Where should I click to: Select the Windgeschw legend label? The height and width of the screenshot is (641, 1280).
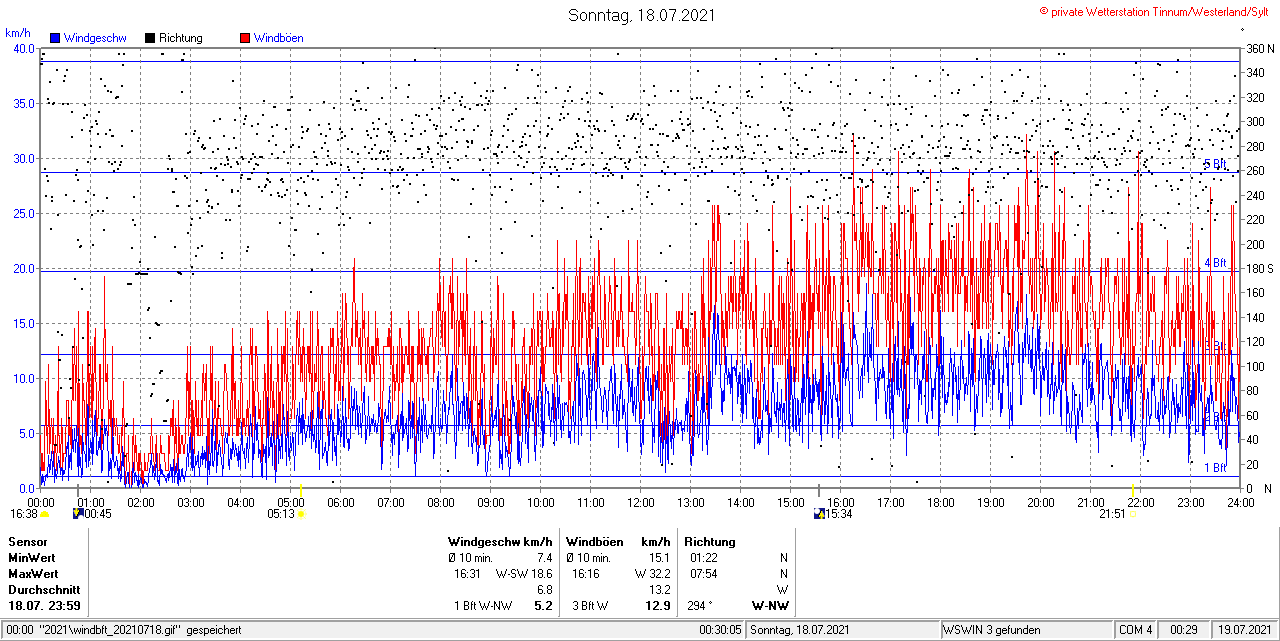click(95, 38)
